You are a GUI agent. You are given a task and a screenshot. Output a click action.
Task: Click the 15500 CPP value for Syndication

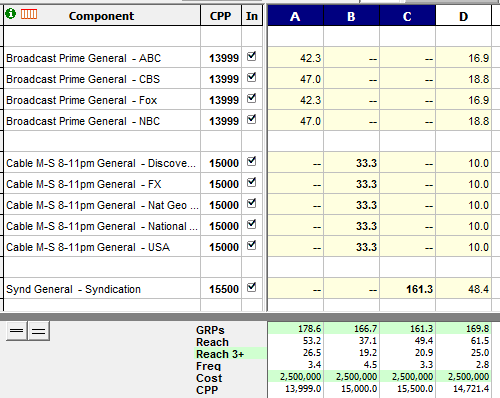click(x=224, y=289)
